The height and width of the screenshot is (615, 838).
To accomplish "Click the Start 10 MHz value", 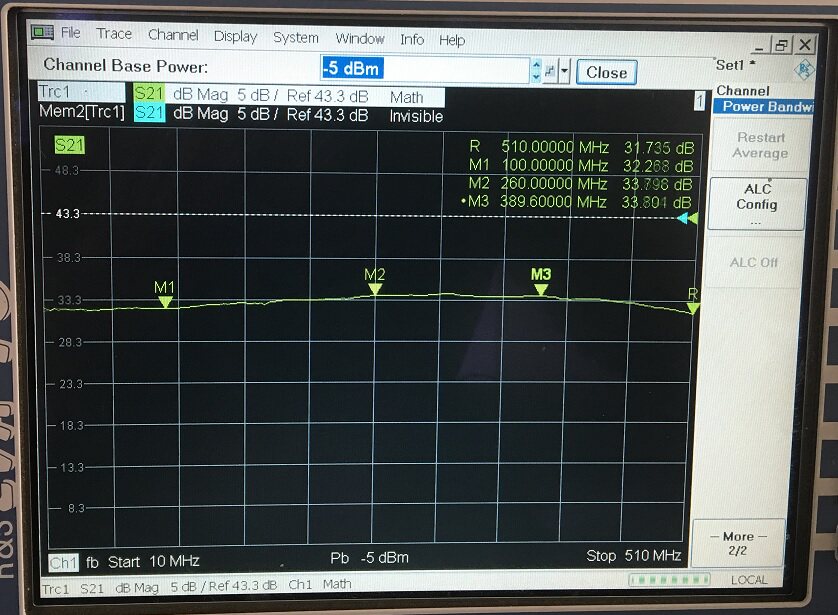I will (153, 562).
